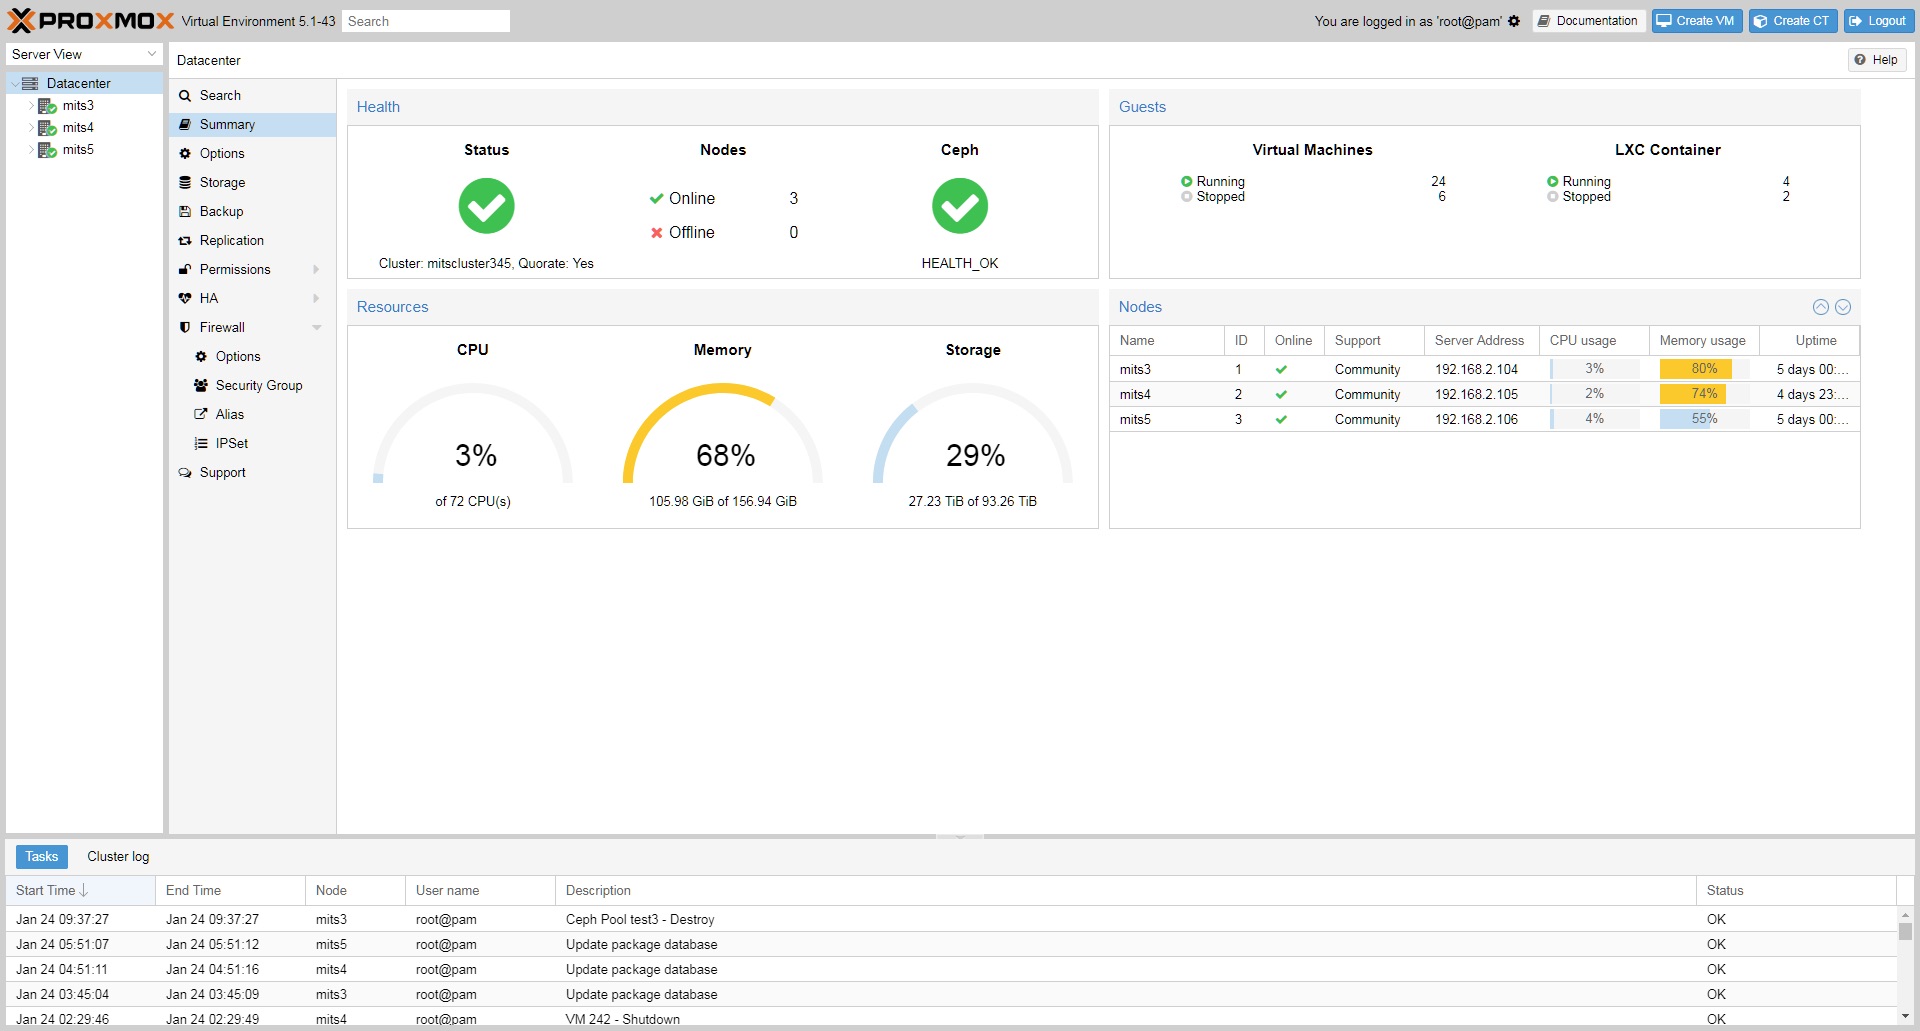Collapse the Firewall submenu arrow

click(316, 328)
